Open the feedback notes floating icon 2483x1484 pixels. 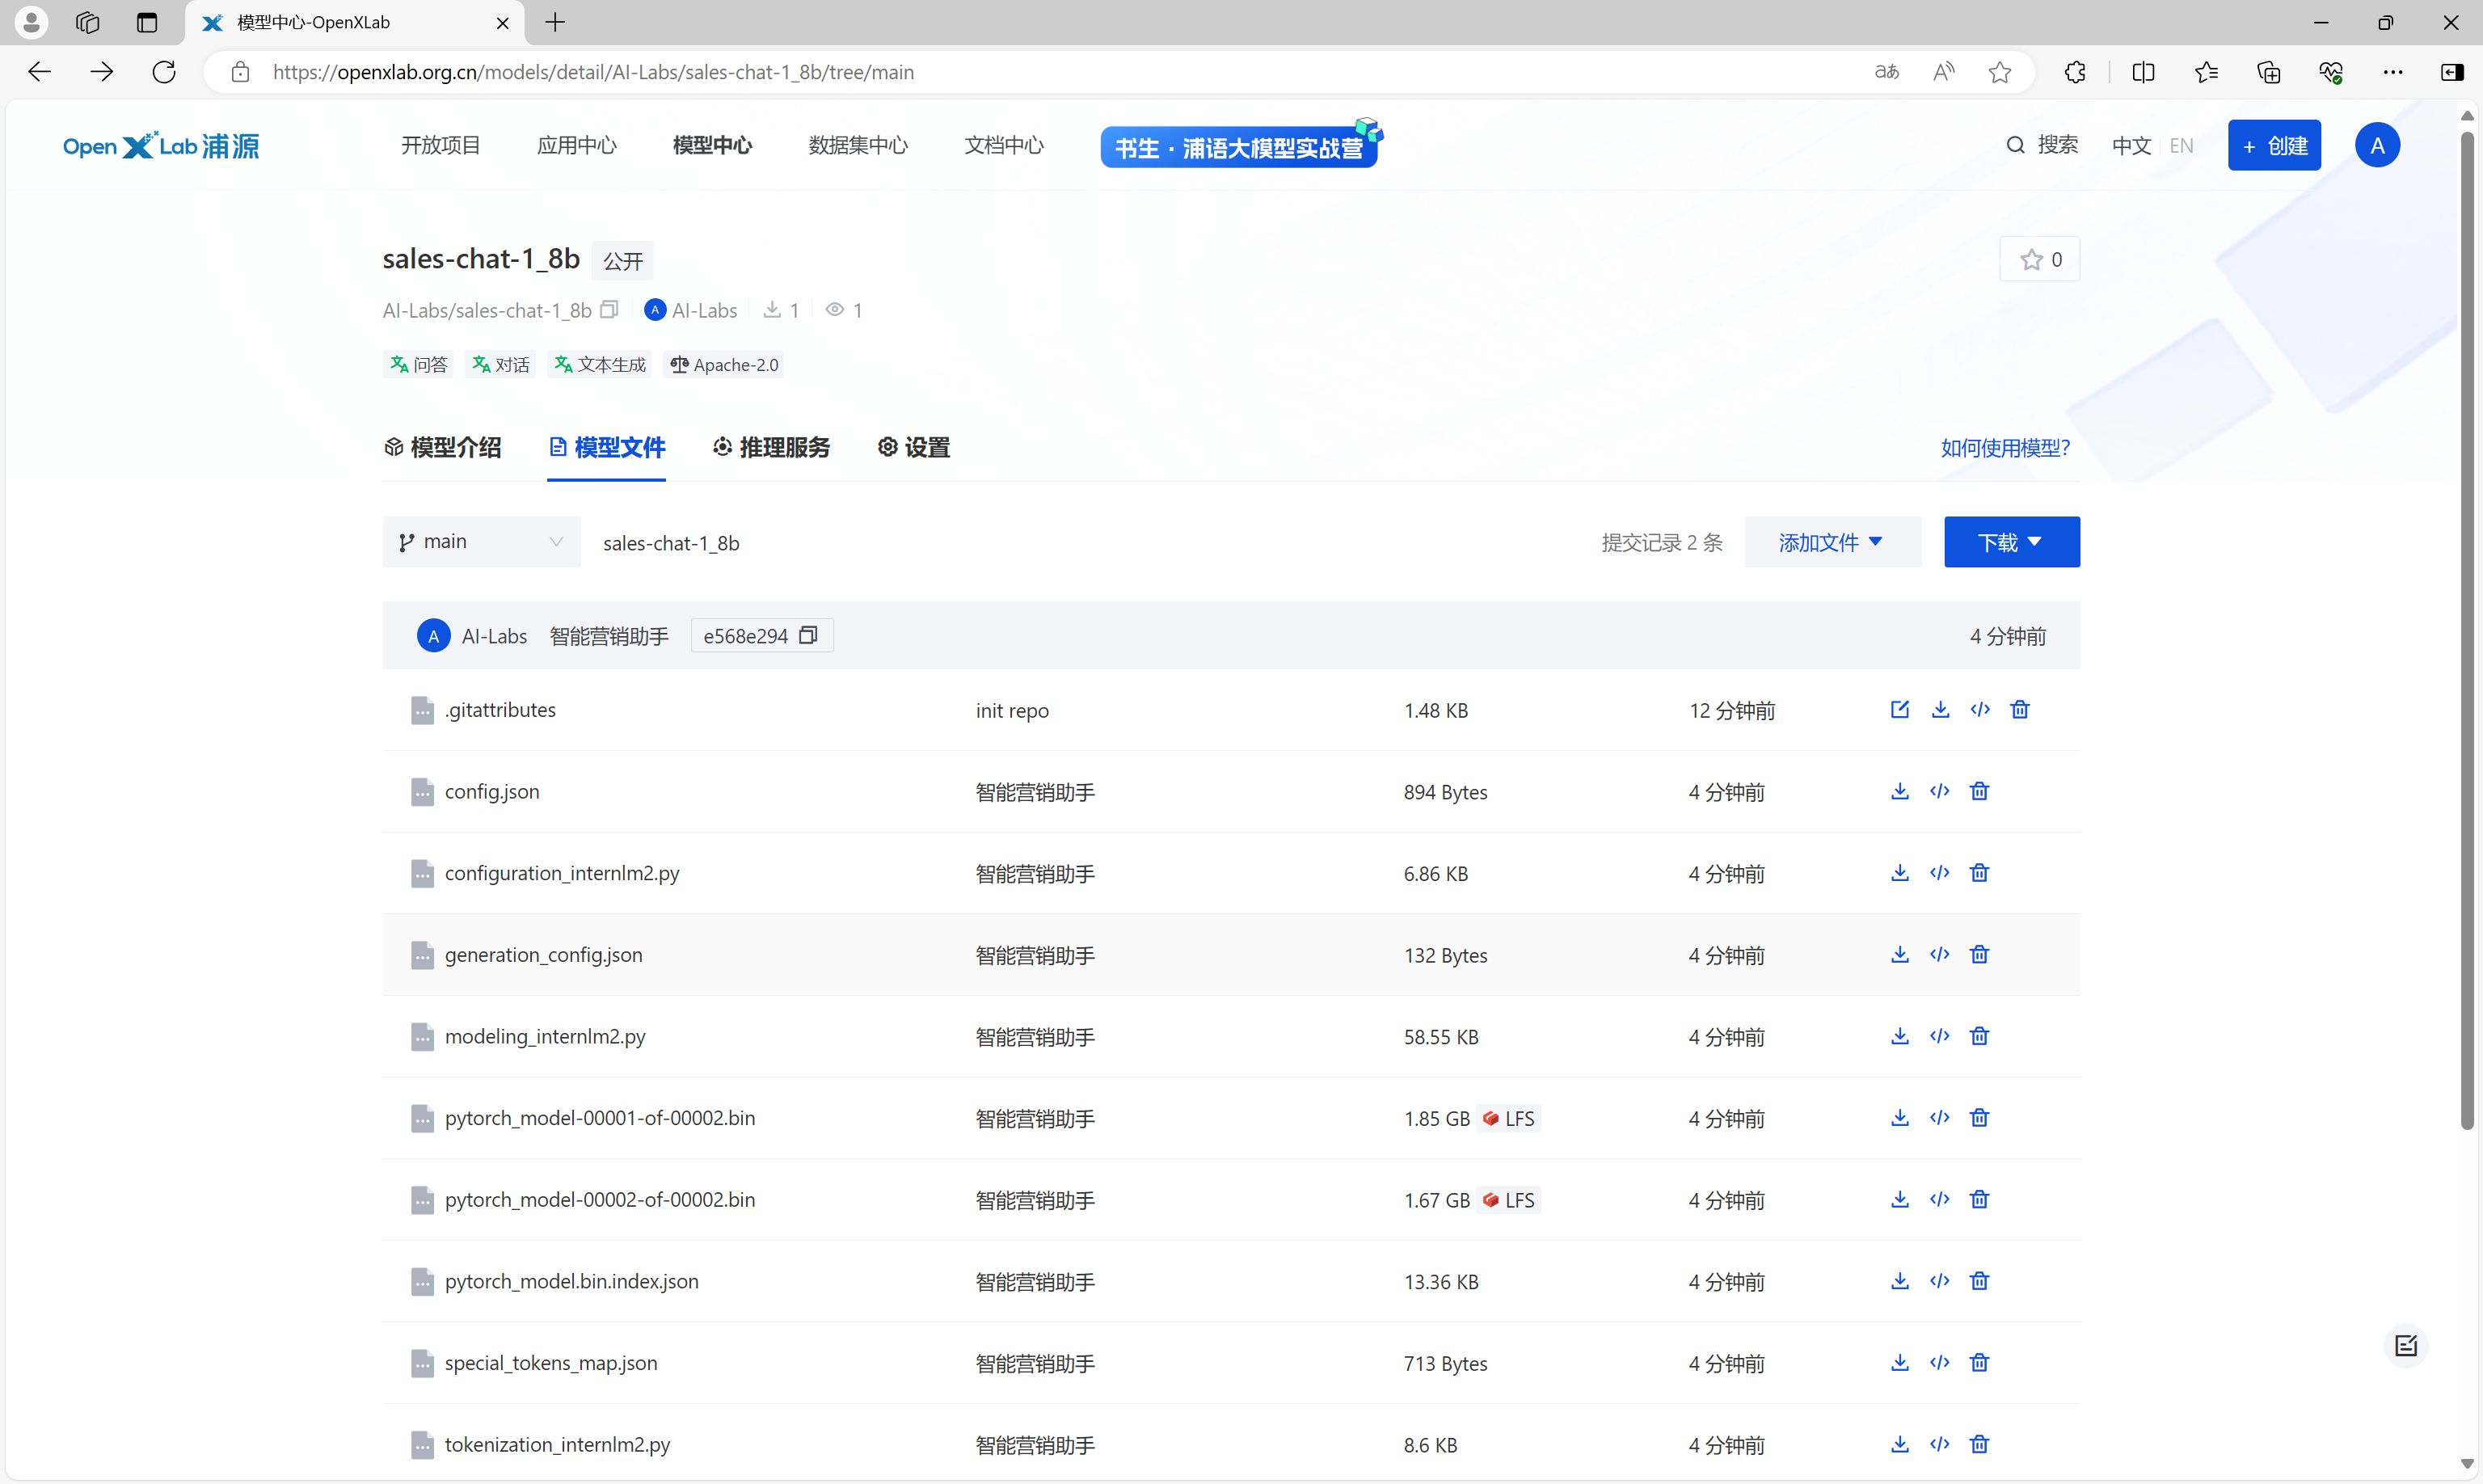pyautogui.click(x=2406, y=1346)
